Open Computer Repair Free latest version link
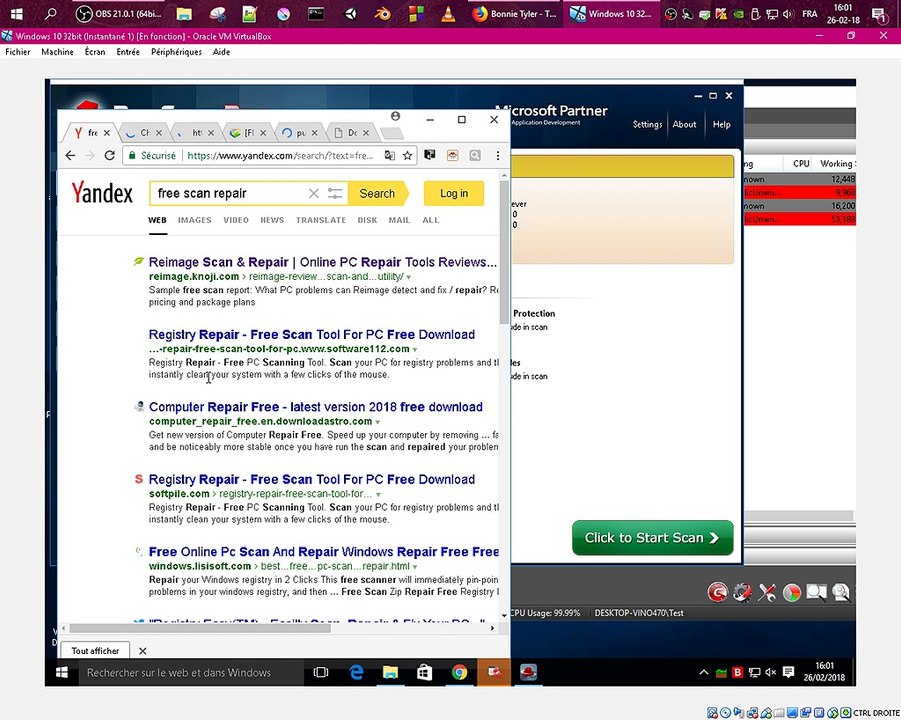This screenshot has height=720, width=901. (315, 407)
